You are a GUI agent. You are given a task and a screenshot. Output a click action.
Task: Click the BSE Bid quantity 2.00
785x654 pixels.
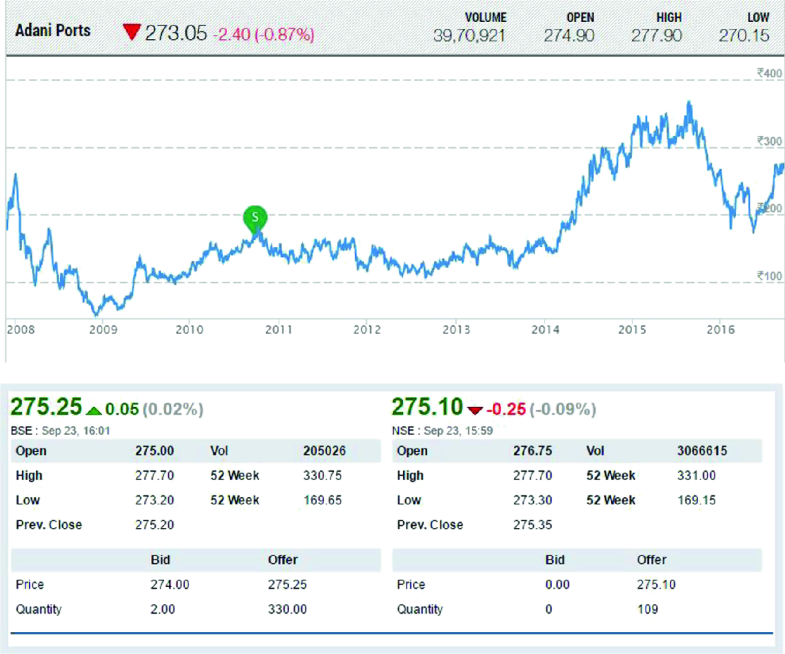coord(163,609)
